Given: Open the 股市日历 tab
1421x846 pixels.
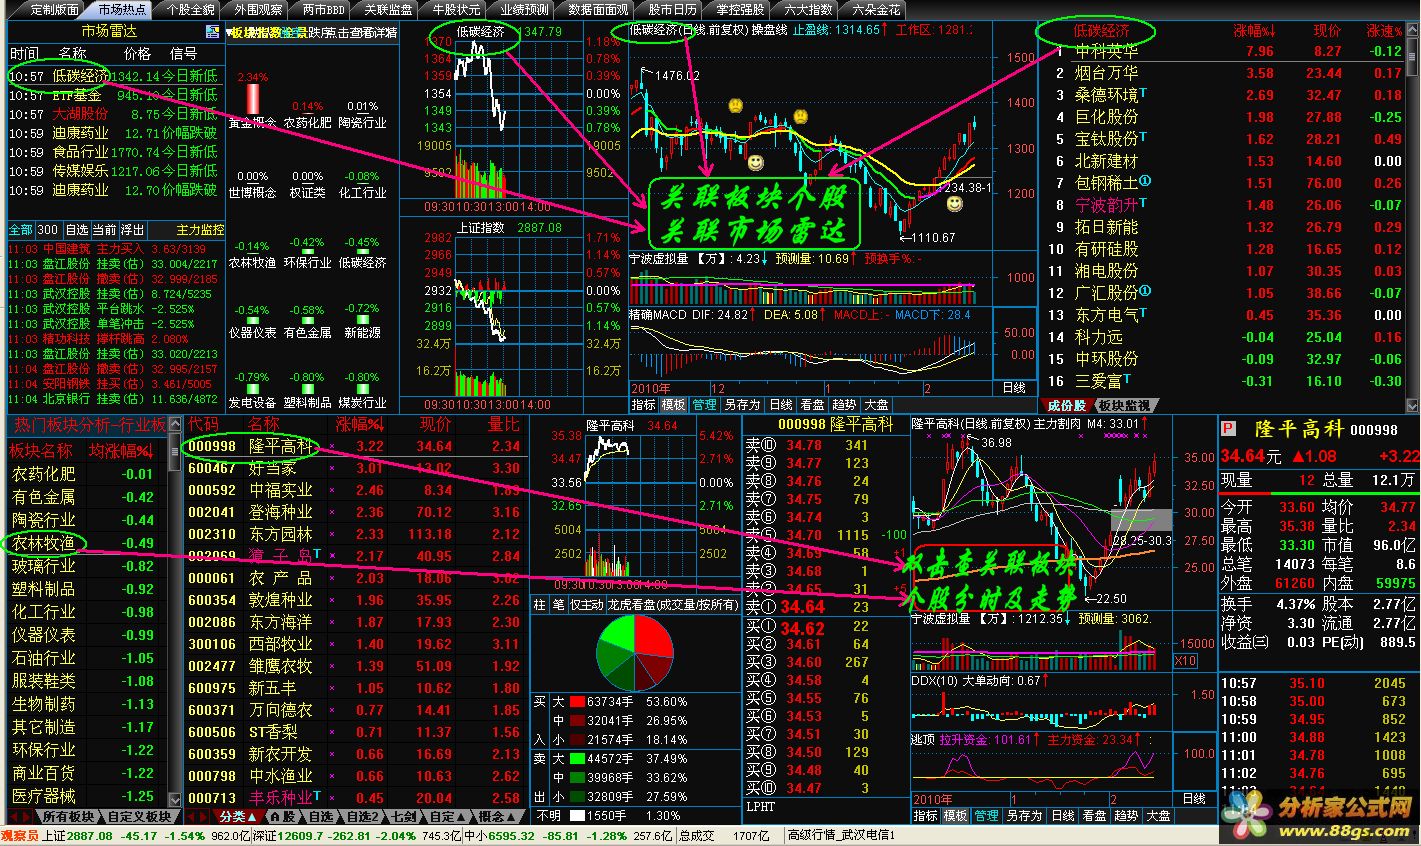Looking at the screenshot, I should click(673, 9).
